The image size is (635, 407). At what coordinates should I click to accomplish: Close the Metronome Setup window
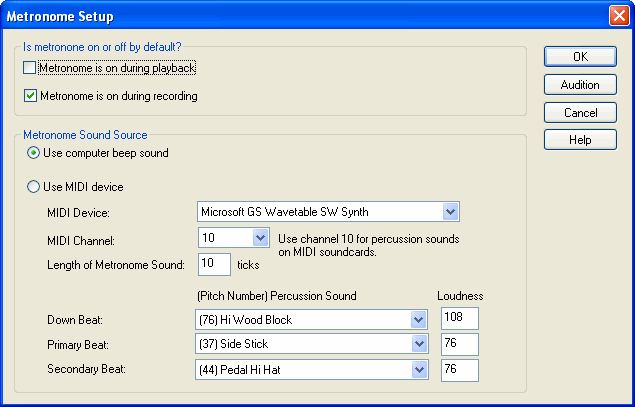tap(618, 16)
